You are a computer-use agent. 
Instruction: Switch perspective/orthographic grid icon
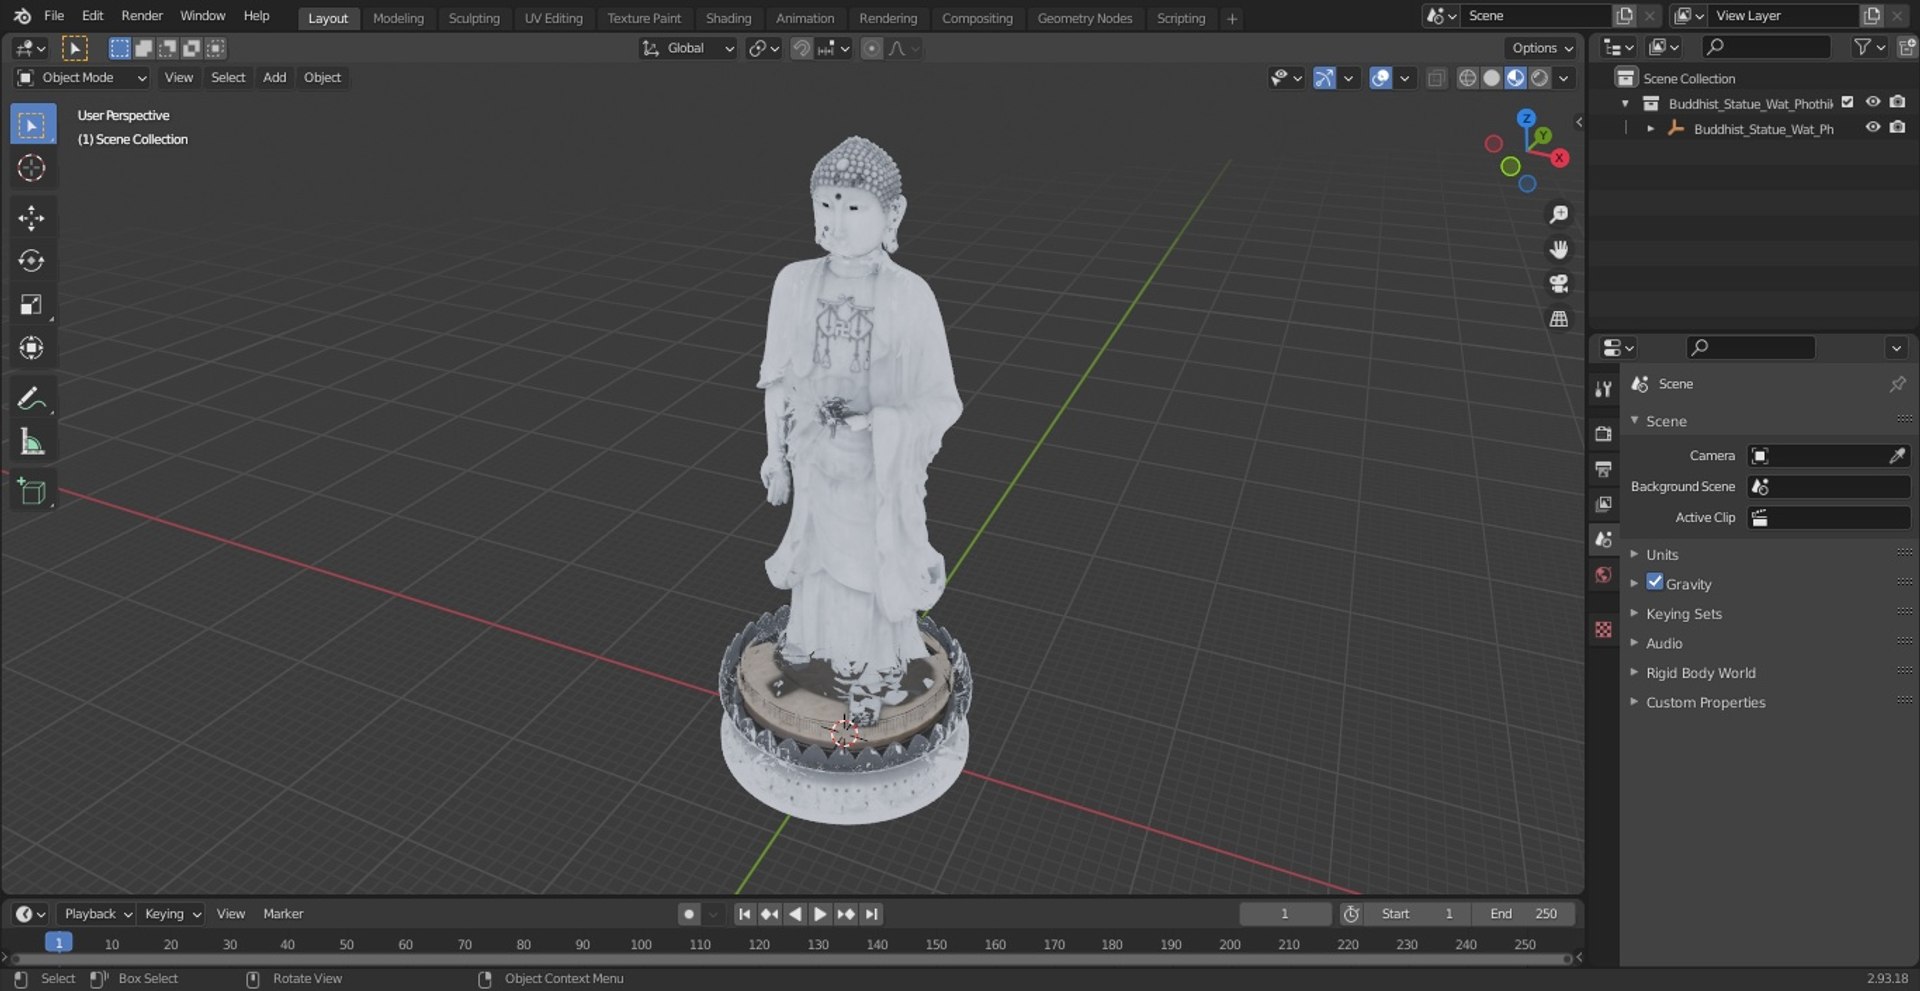(x=1558, y=320)
